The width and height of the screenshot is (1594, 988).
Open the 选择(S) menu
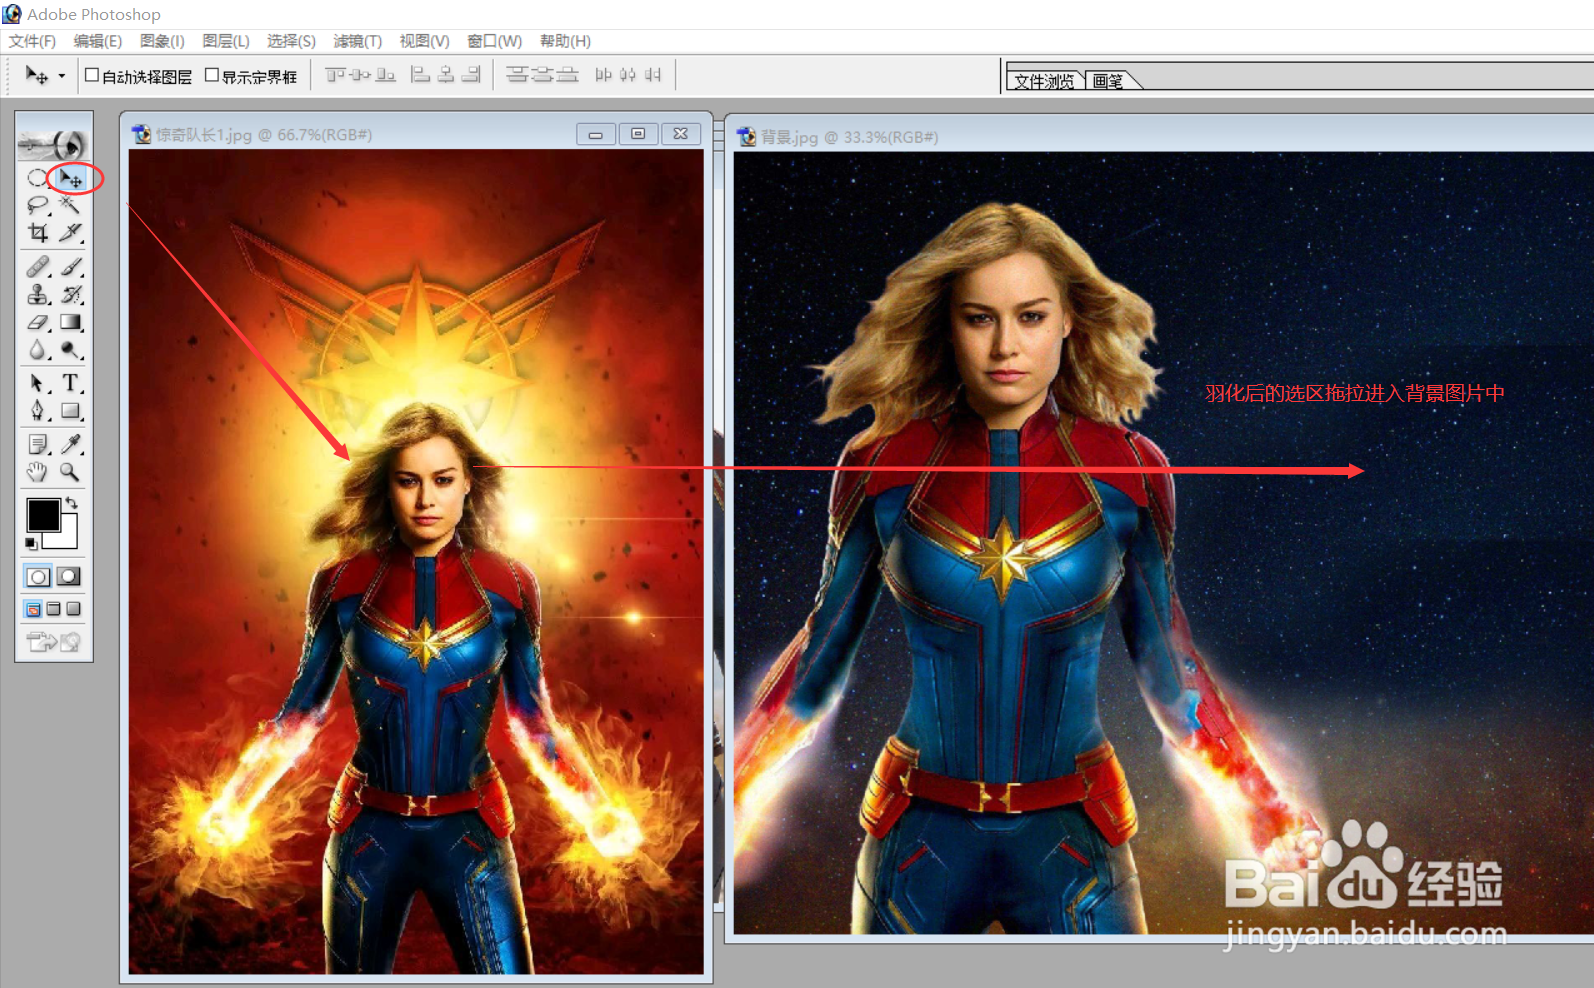291,41
